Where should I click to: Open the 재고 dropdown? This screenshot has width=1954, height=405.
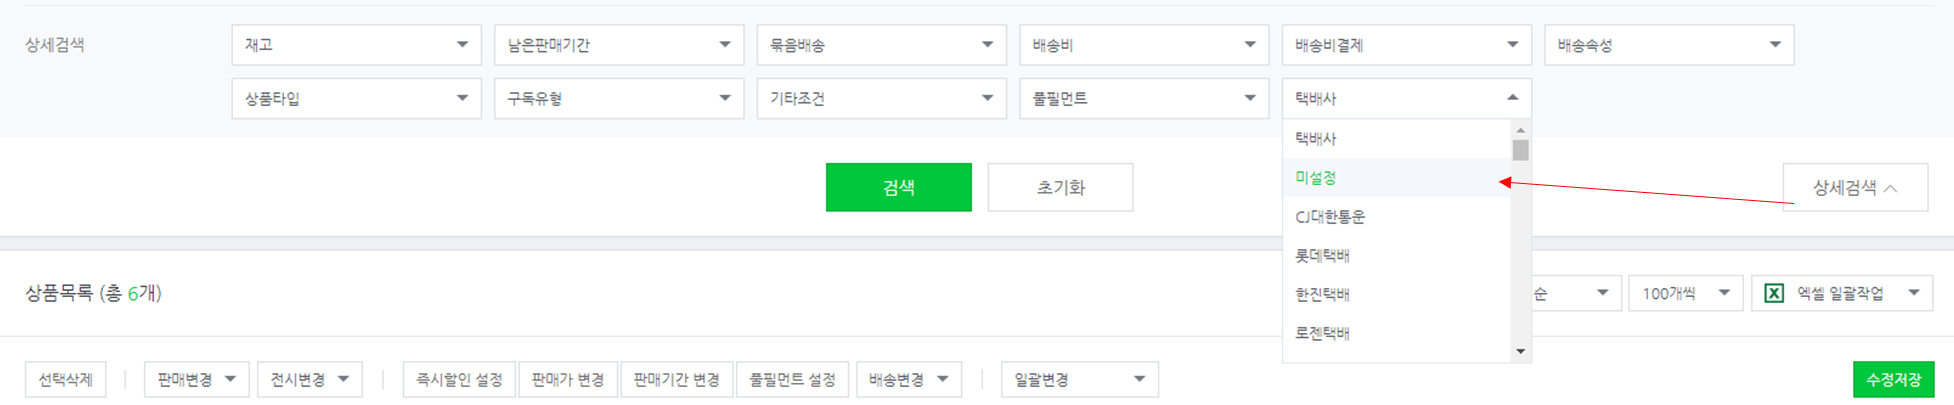[356, 45]
